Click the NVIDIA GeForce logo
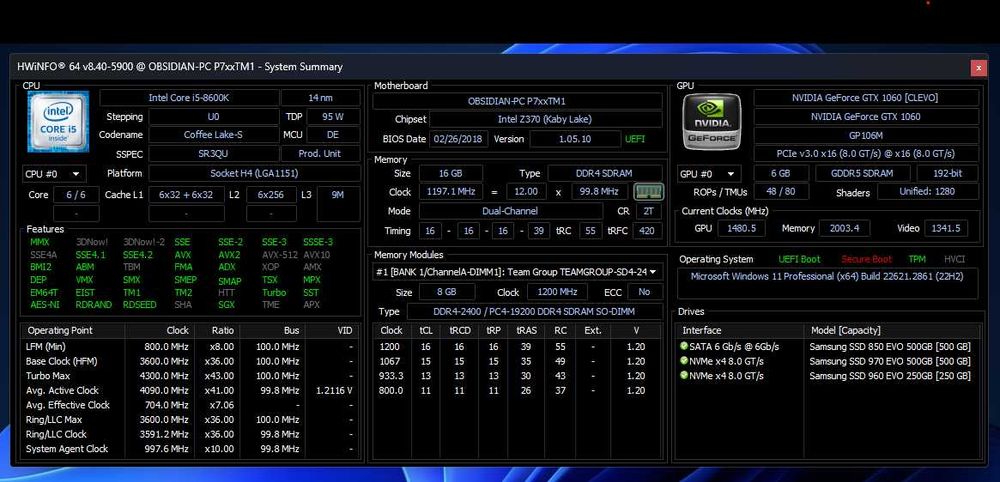 (712, 122)
